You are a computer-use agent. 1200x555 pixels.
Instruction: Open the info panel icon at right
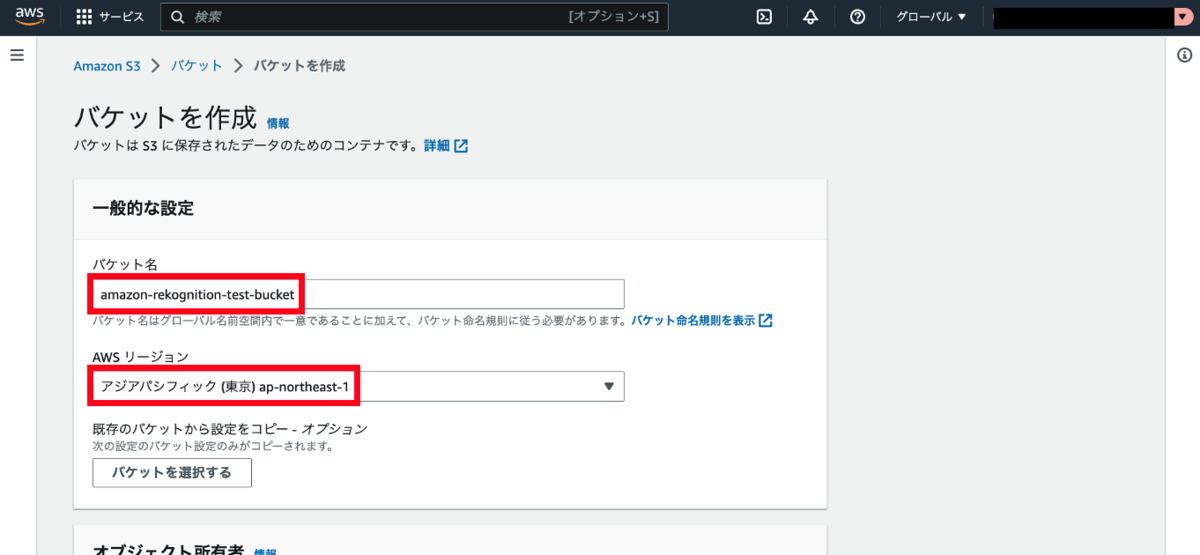pos(1183,55)
